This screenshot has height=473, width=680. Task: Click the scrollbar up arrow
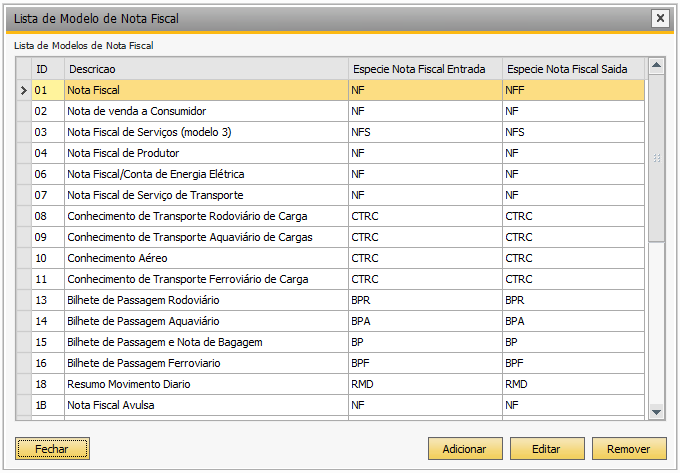[x=657, y=65]
